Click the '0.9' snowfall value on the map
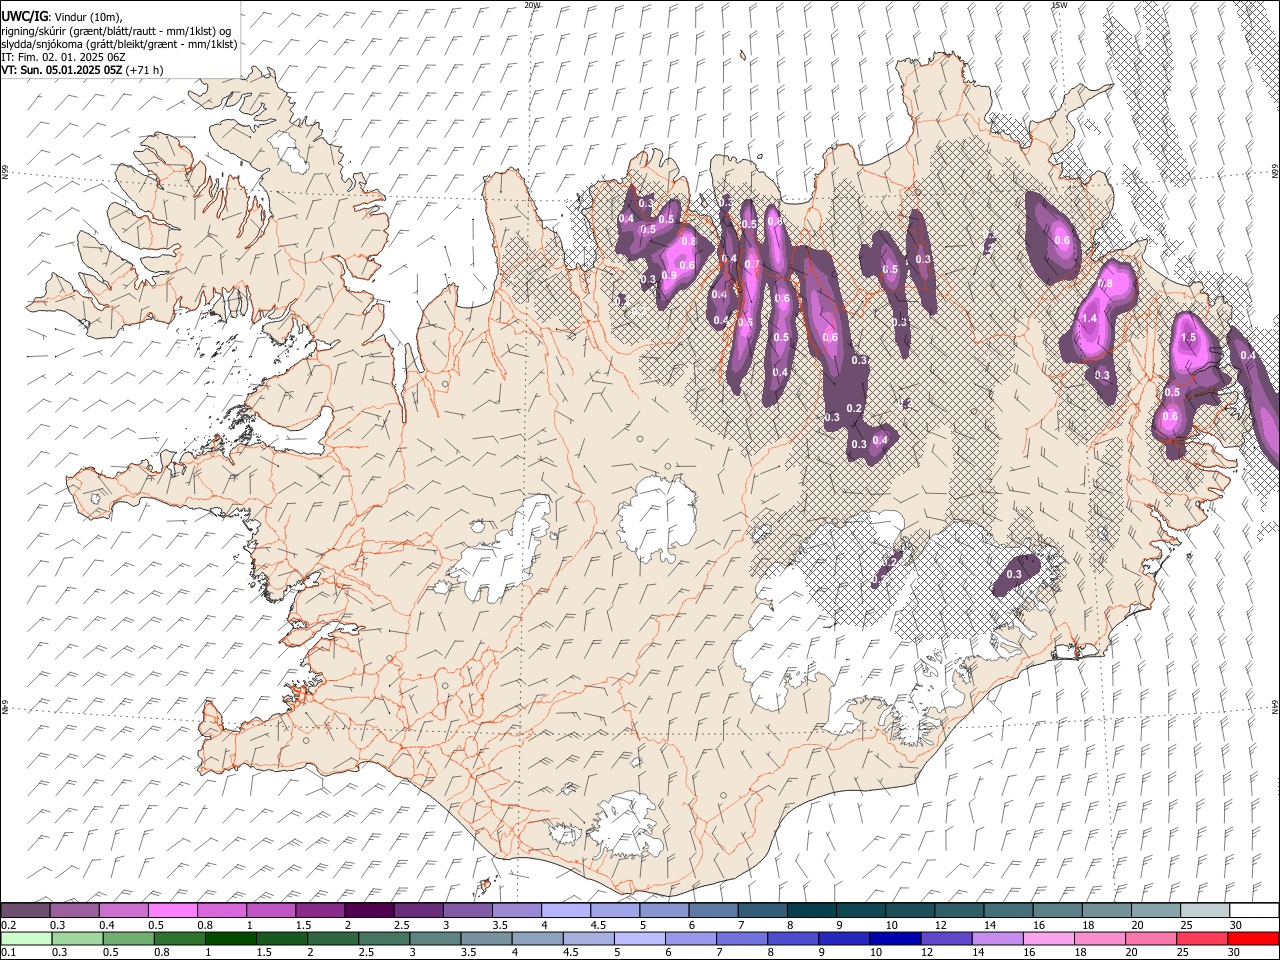The width and height of the screenshot is (1280, 960). point(669,276)
